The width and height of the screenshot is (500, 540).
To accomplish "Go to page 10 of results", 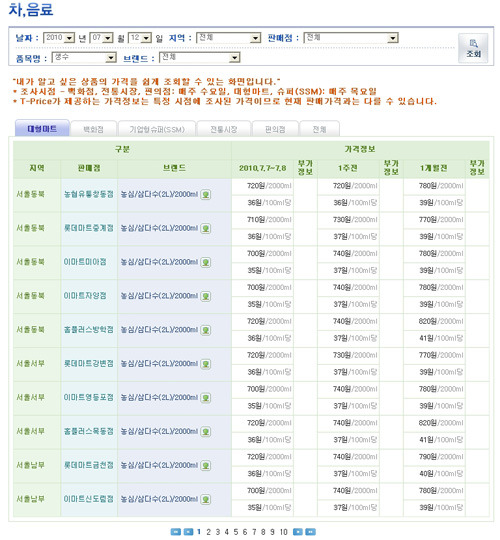I will pos(283,532).
